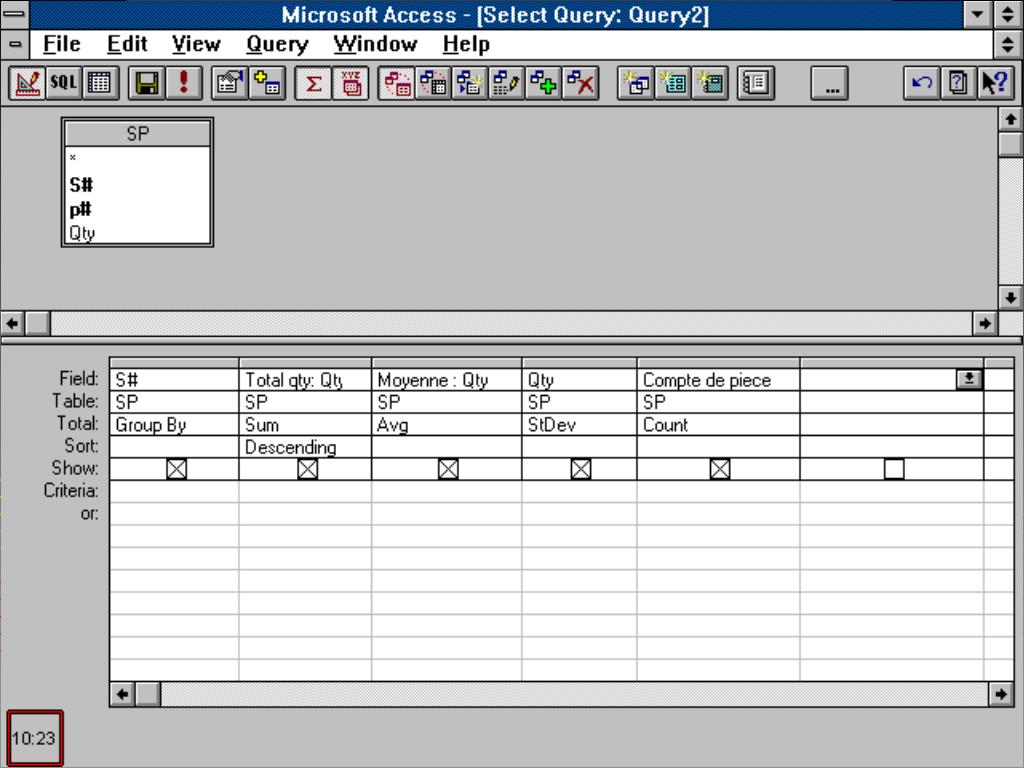
Task: Toggle Totals row with Sigma icon
Action: [x=313, y=83]
